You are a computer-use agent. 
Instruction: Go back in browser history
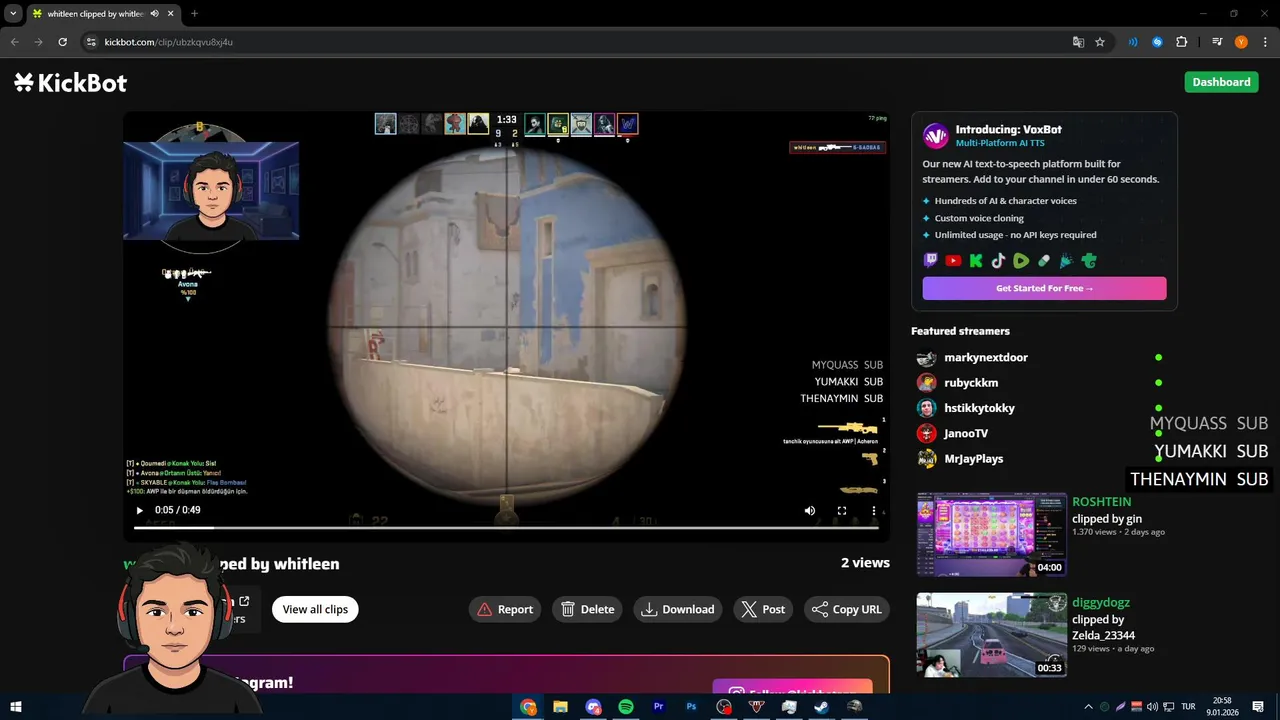[x=15, y=42]
